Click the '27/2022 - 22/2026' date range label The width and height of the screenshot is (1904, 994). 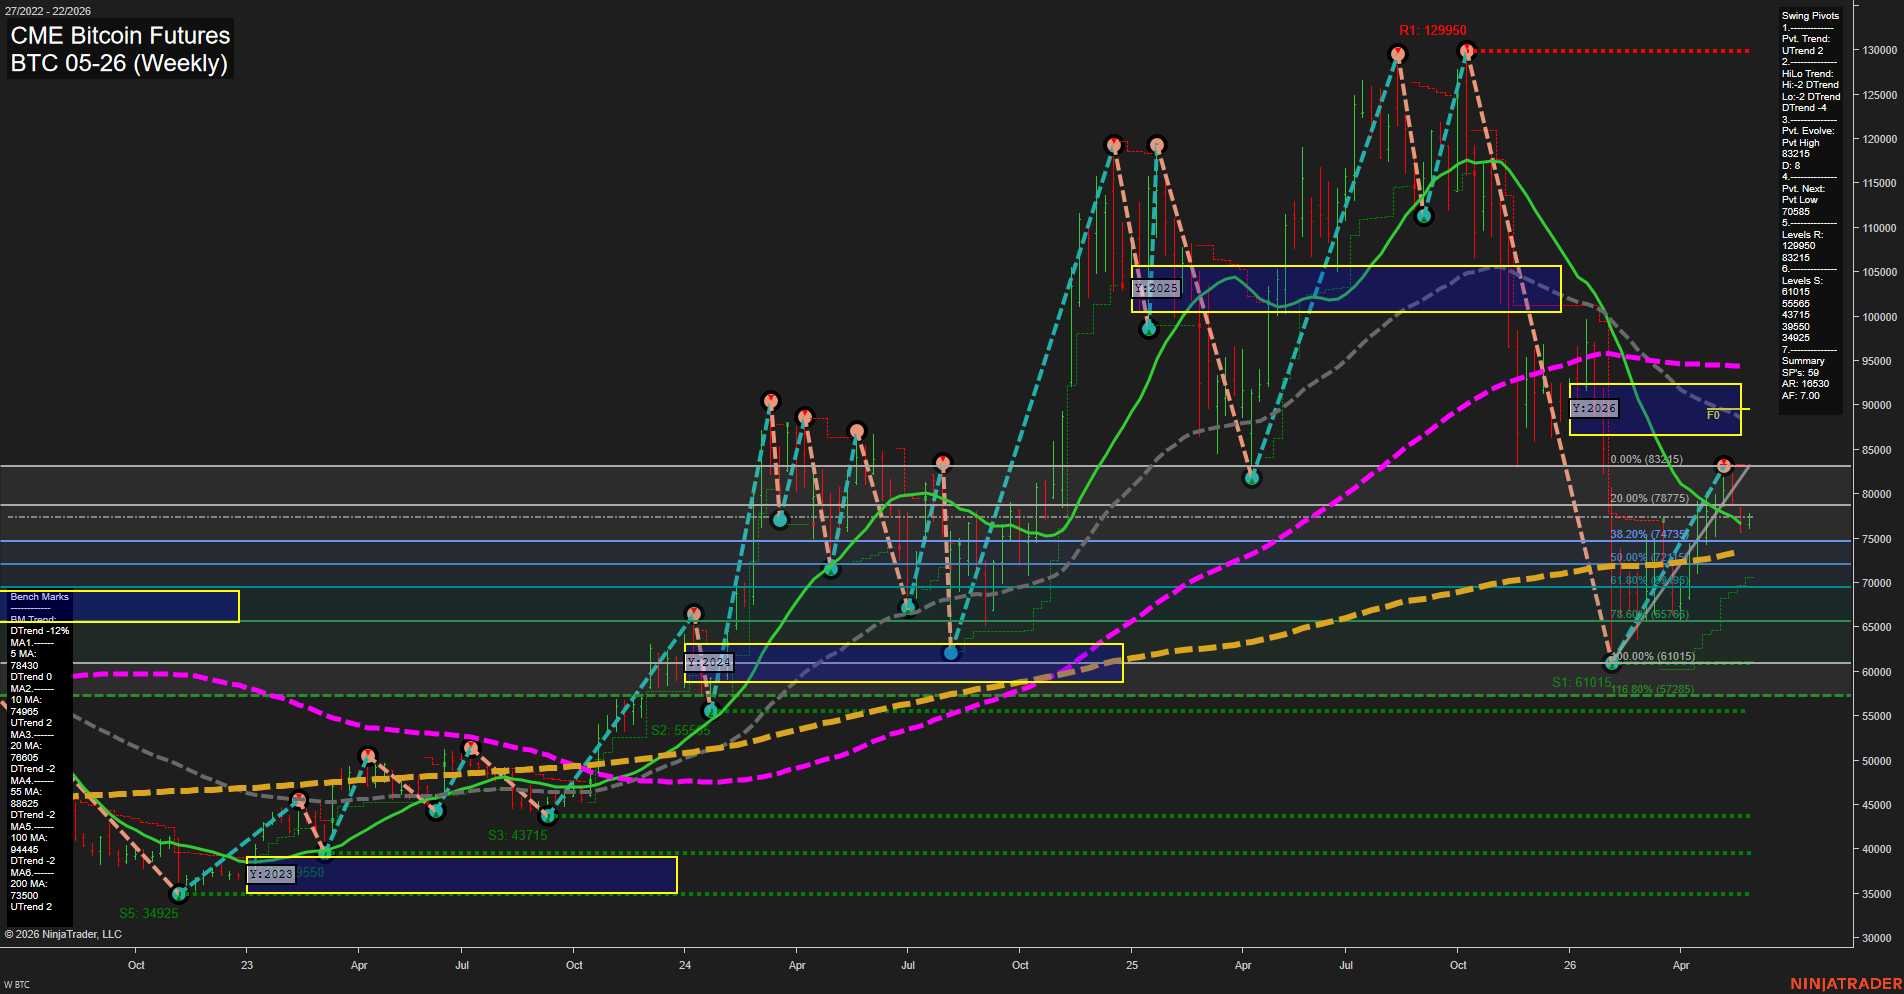47,11
